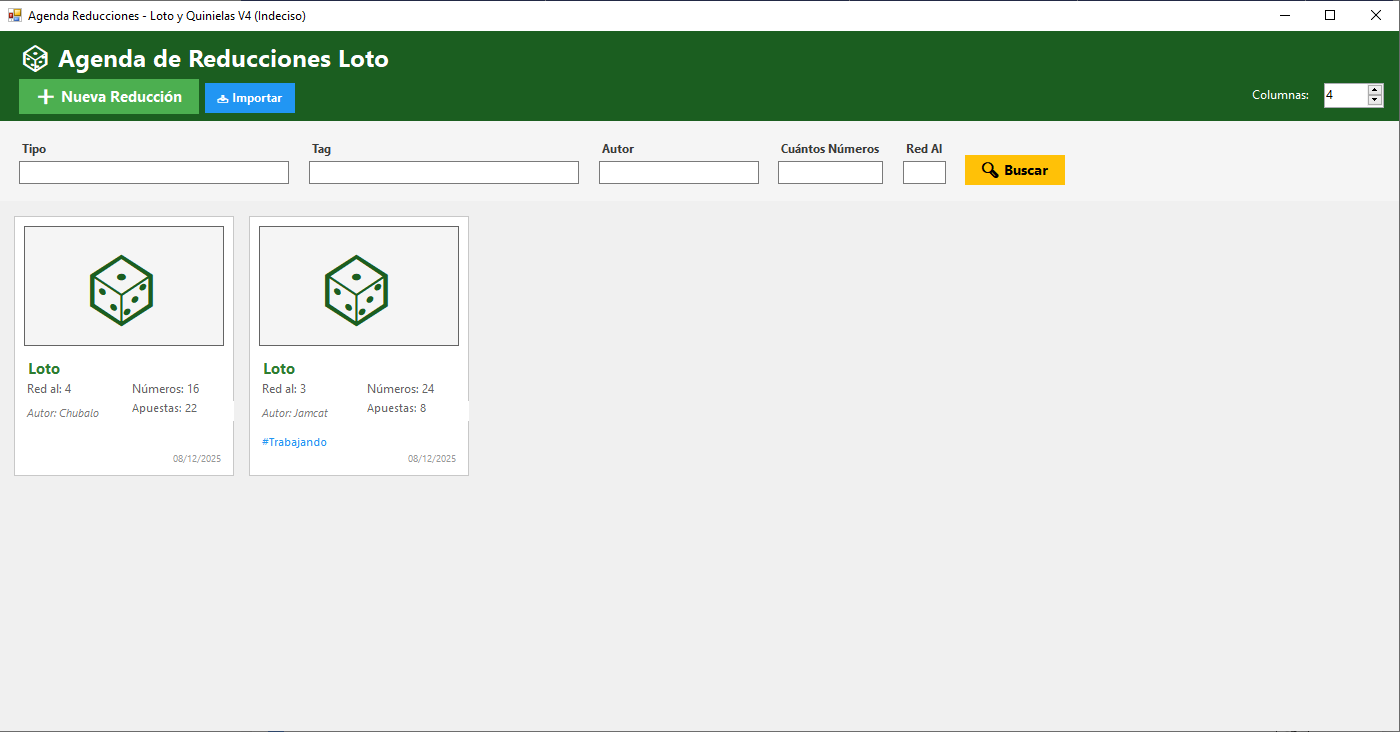Focus the Tag filter field
Screen dimensions: 1400x732
[x=444, y=173]
